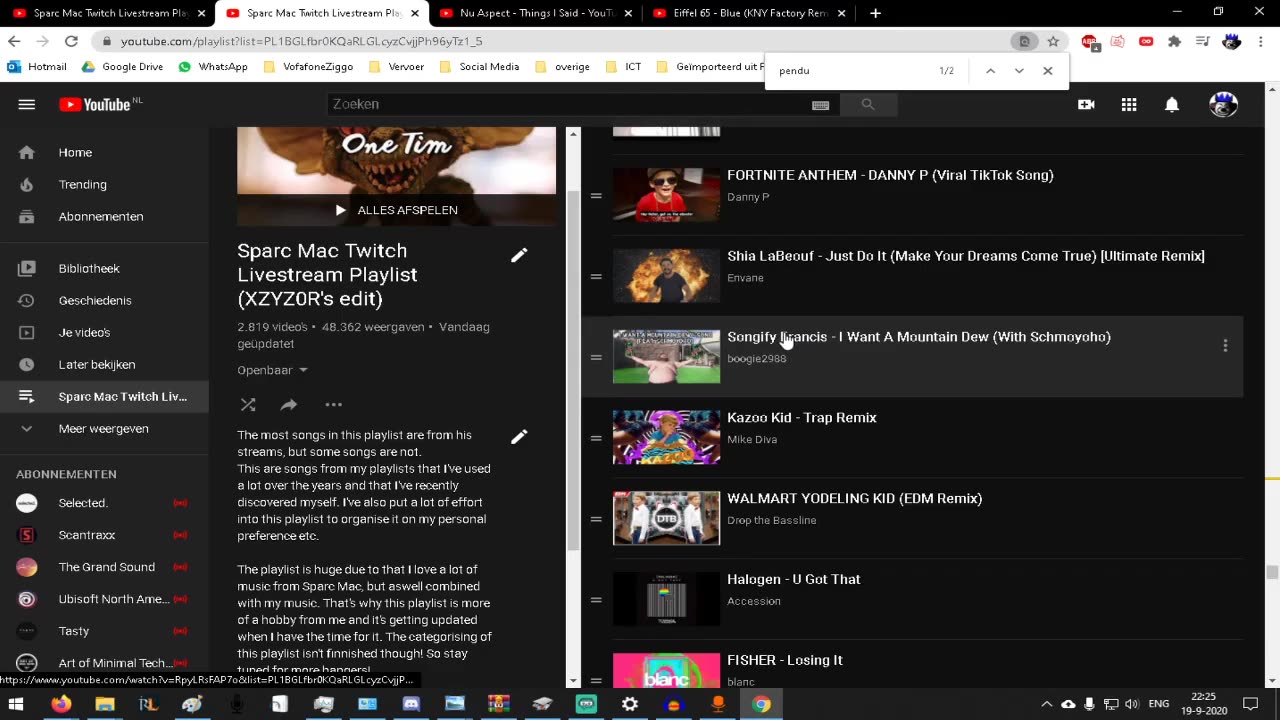Click the Songify Francis video thumbnail
The image size is (1280, 720).
(x=666, y=357)
